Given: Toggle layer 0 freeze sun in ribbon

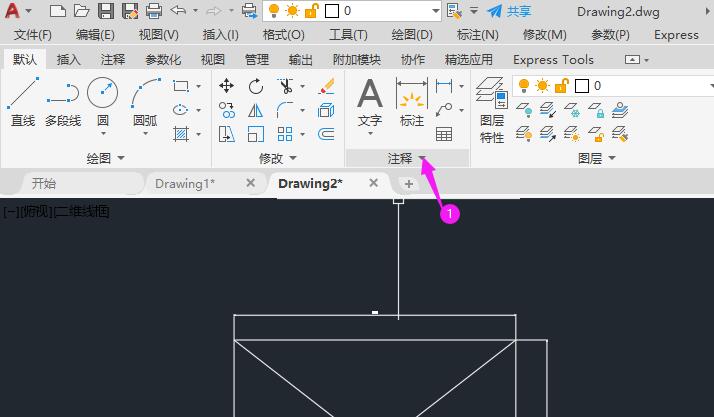Looking at the screenshot, I should pyautogui.click(x=542, y=86).
